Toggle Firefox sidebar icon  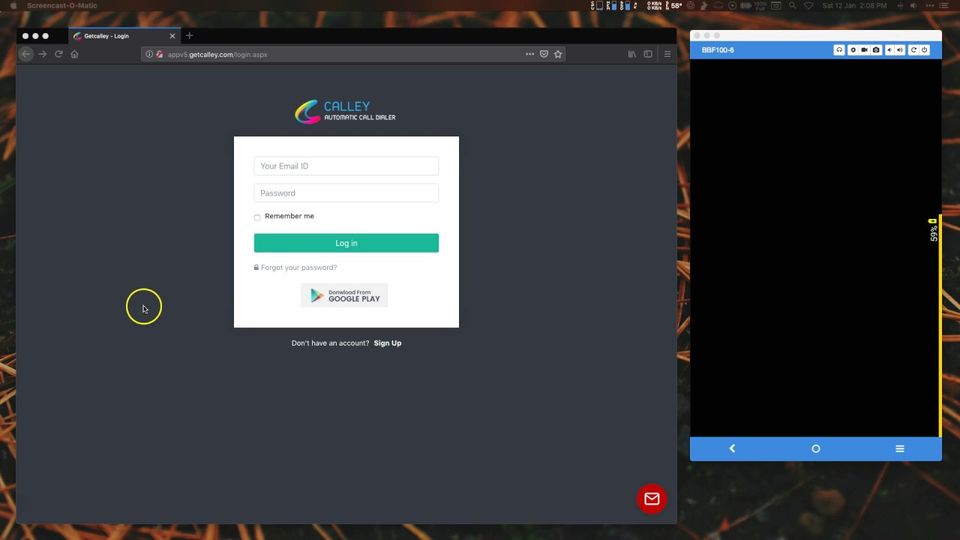[648, 54]
